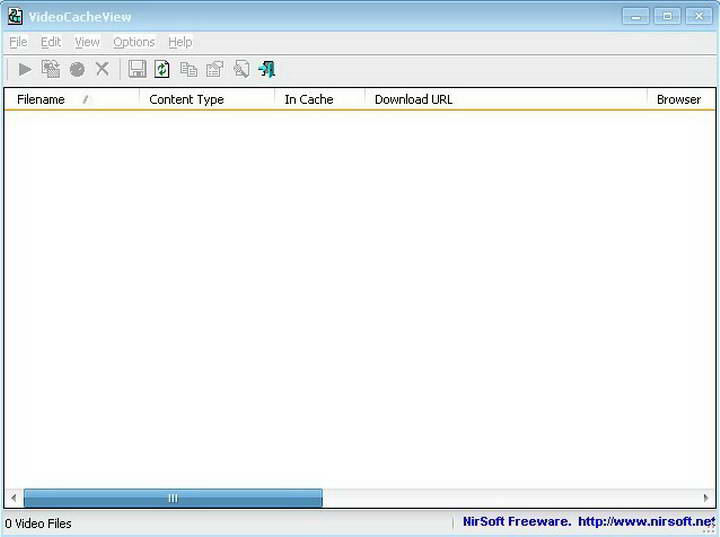This screenshot has width=720, height=537.
Task: Open the Help menu
Action: point(180,42)
